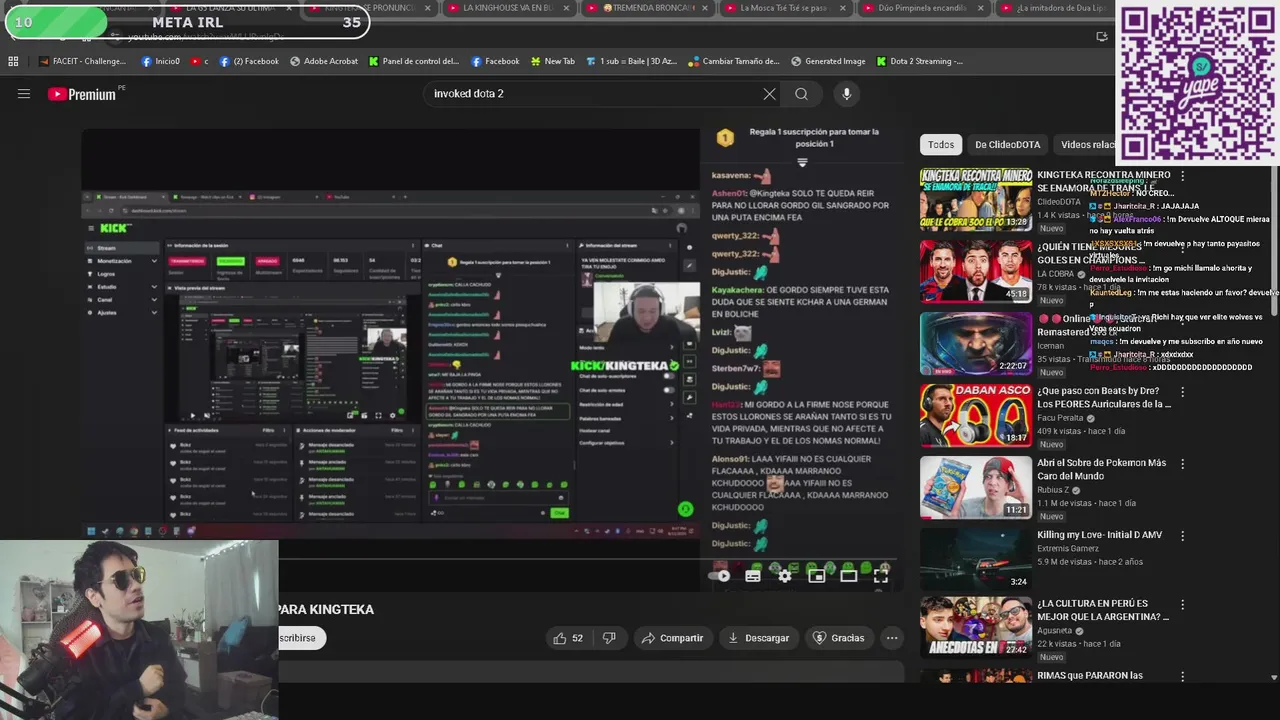Open the New Tab bookmark
The image size is (1280, 720).
click(x=553, y=61)
